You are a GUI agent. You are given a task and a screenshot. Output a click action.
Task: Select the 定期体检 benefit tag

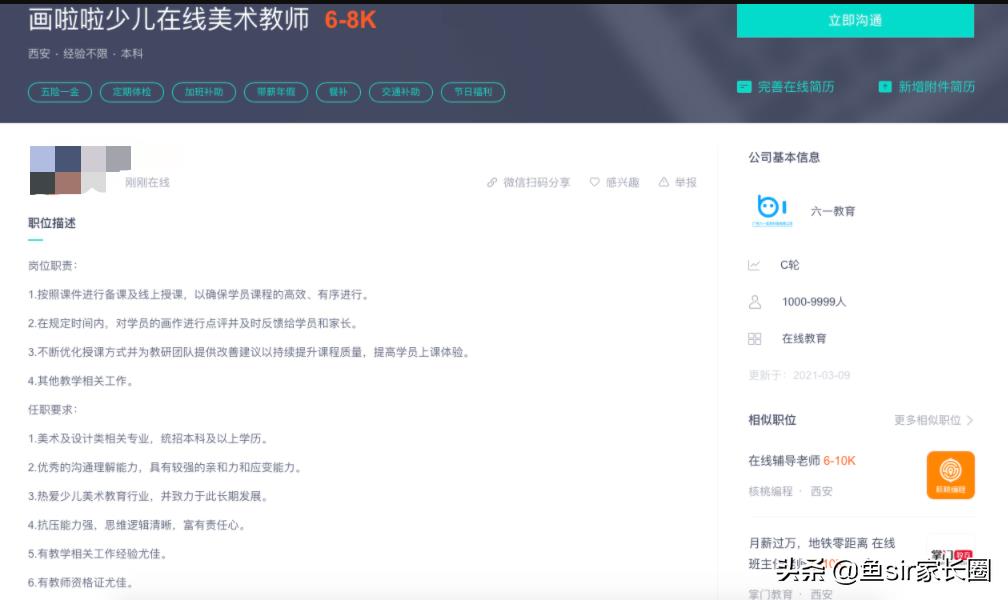(x=132, y=92)
